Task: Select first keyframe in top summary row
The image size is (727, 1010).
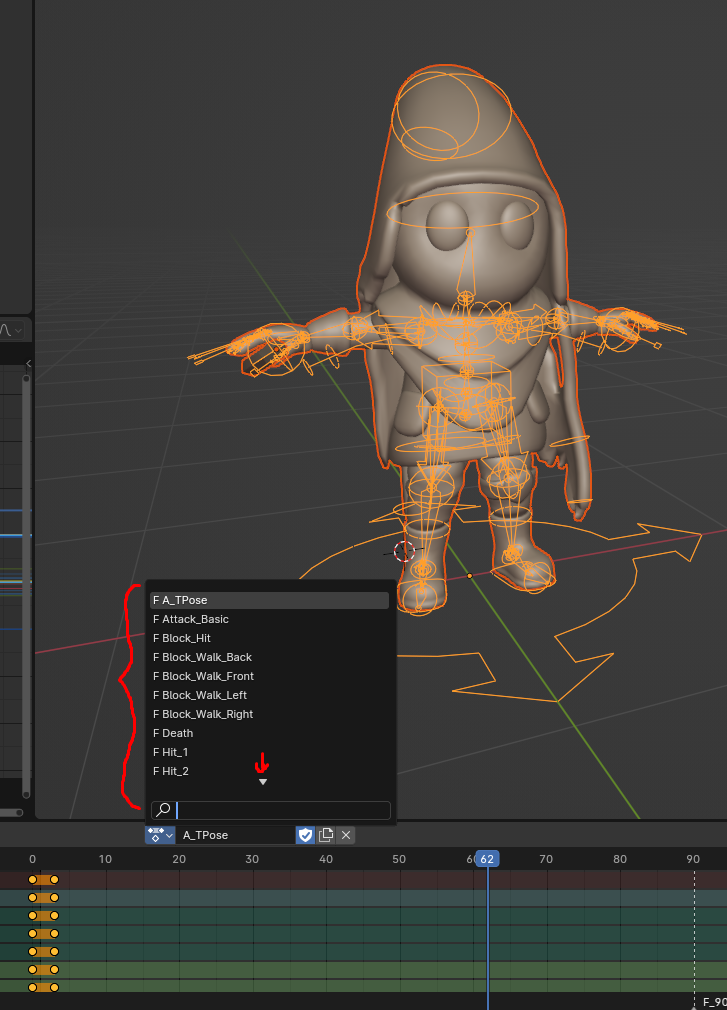Action: (32, 879)
